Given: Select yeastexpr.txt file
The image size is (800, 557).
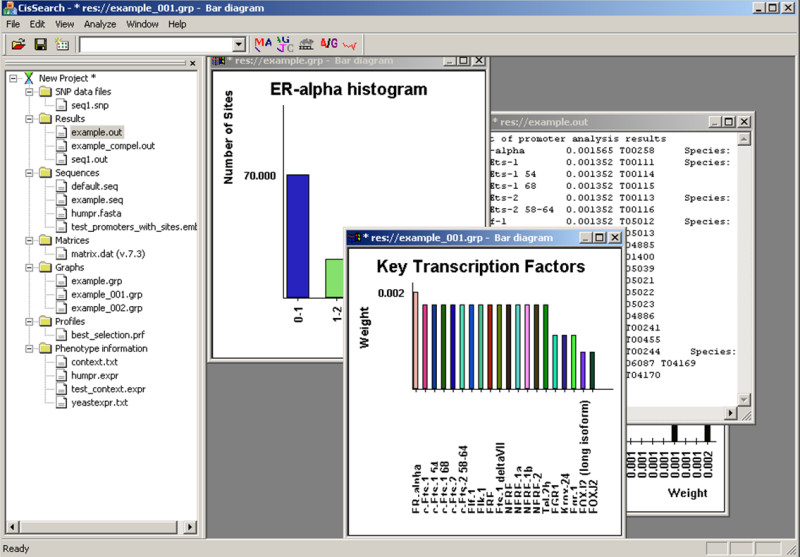Looking at the screenshot, I should 99,402.
